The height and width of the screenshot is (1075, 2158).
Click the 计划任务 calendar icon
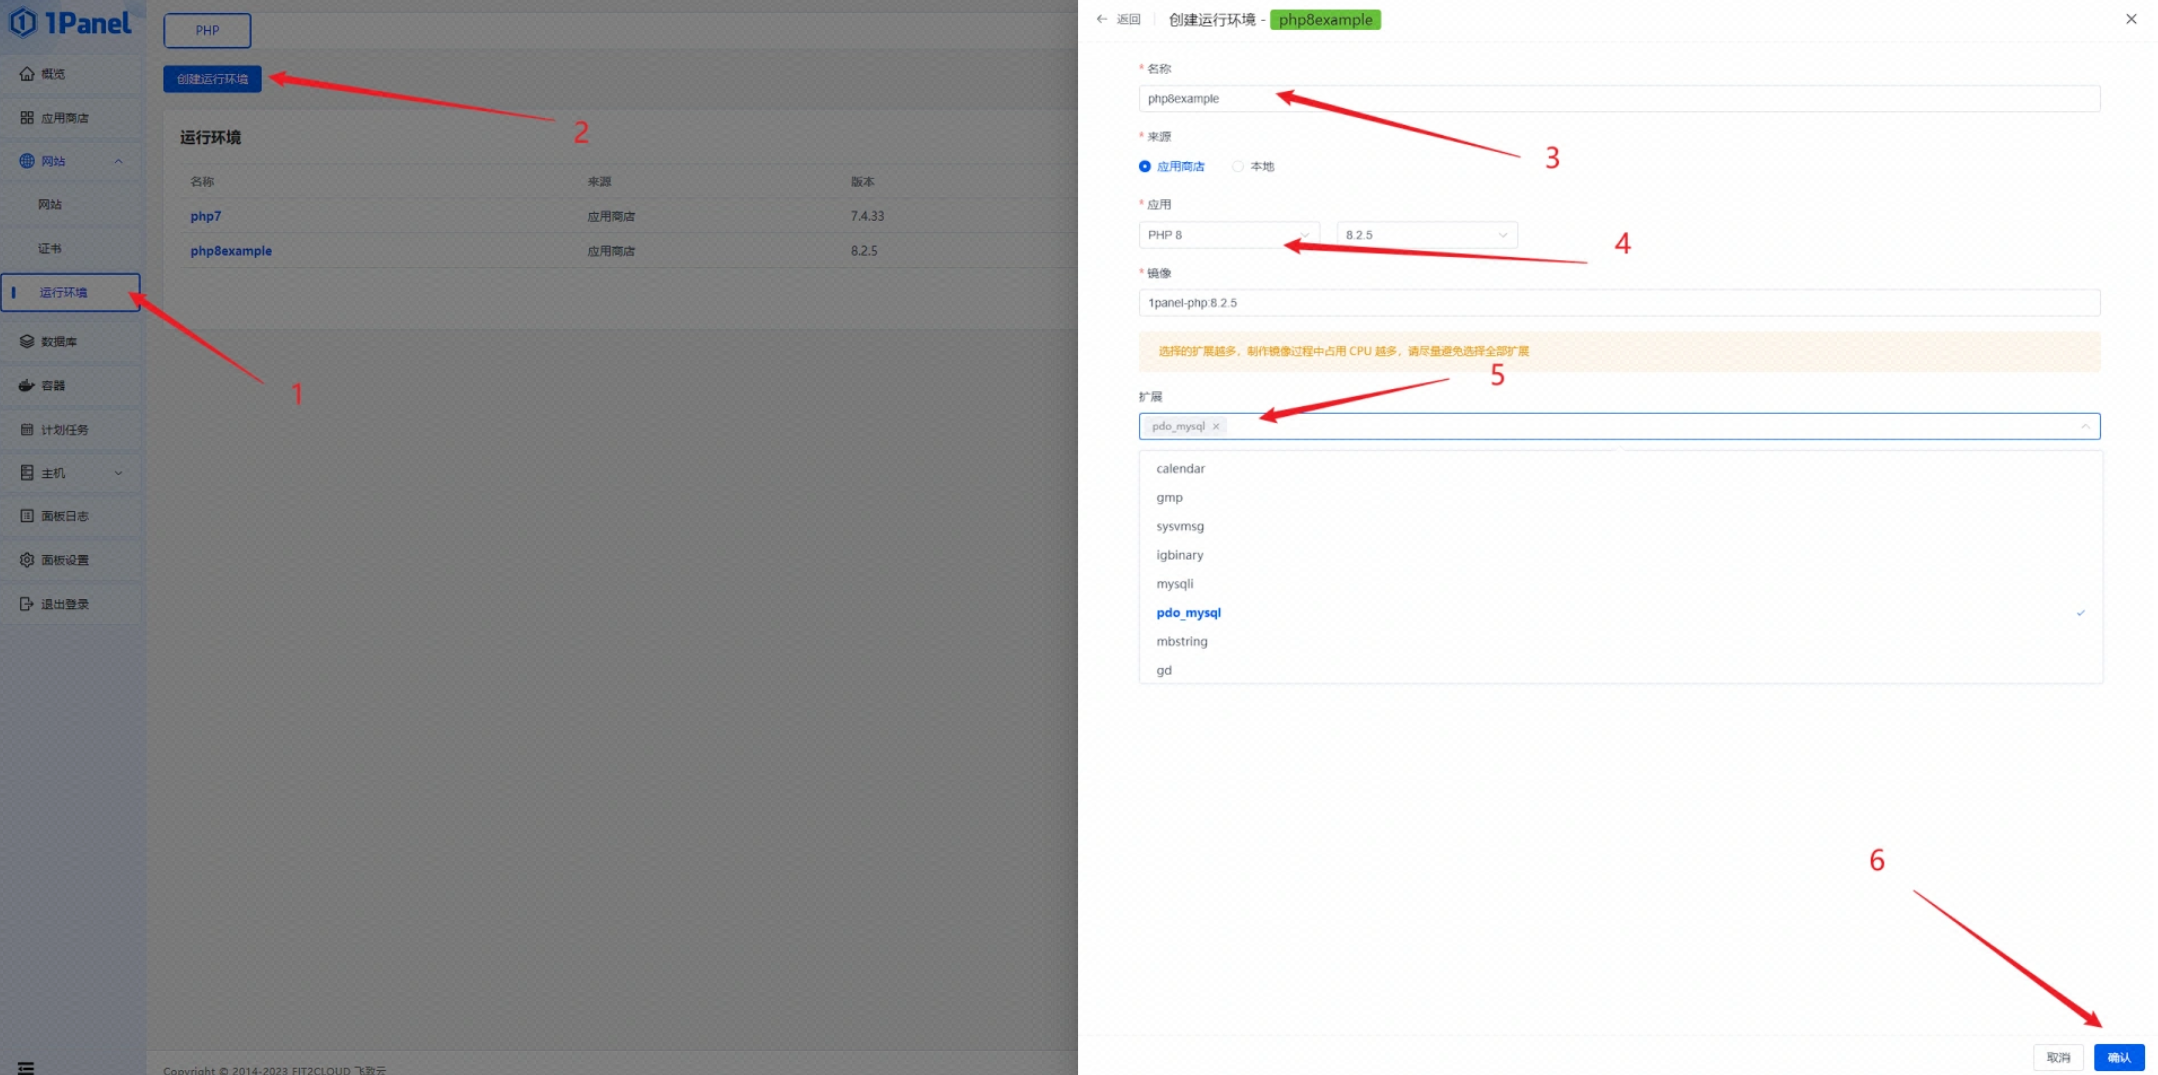tap(27, 430)
